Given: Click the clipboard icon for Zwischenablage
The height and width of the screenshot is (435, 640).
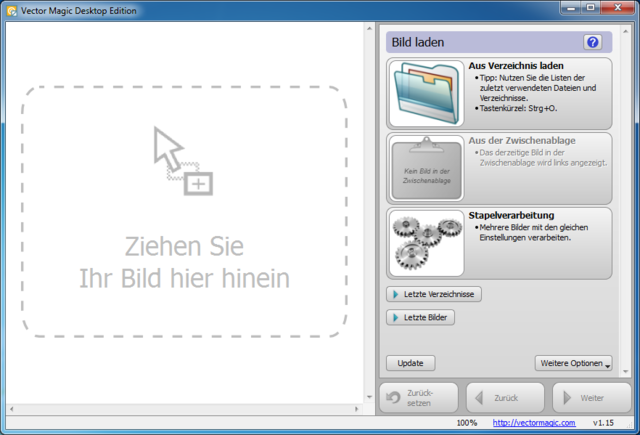Looking at the screenshot, I should coord(427,168).
